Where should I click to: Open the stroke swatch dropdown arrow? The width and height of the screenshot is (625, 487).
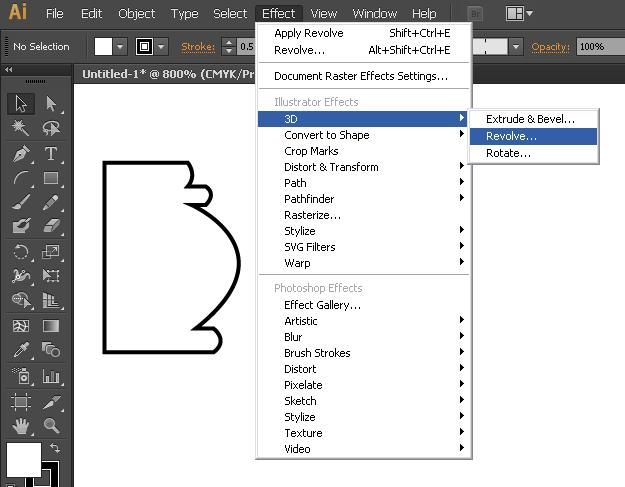pos(161,47)
